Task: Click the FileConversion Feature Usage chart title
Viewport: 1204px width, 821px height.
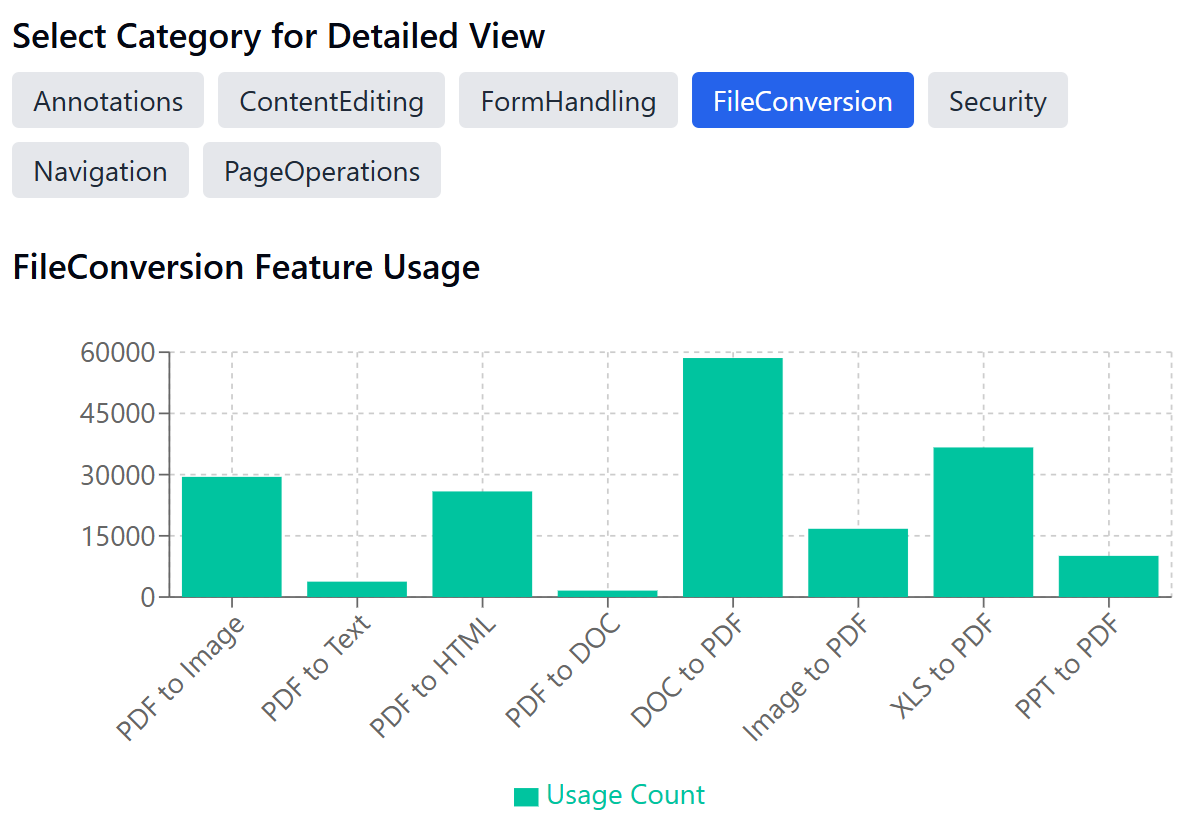Action: coord(246,267)
